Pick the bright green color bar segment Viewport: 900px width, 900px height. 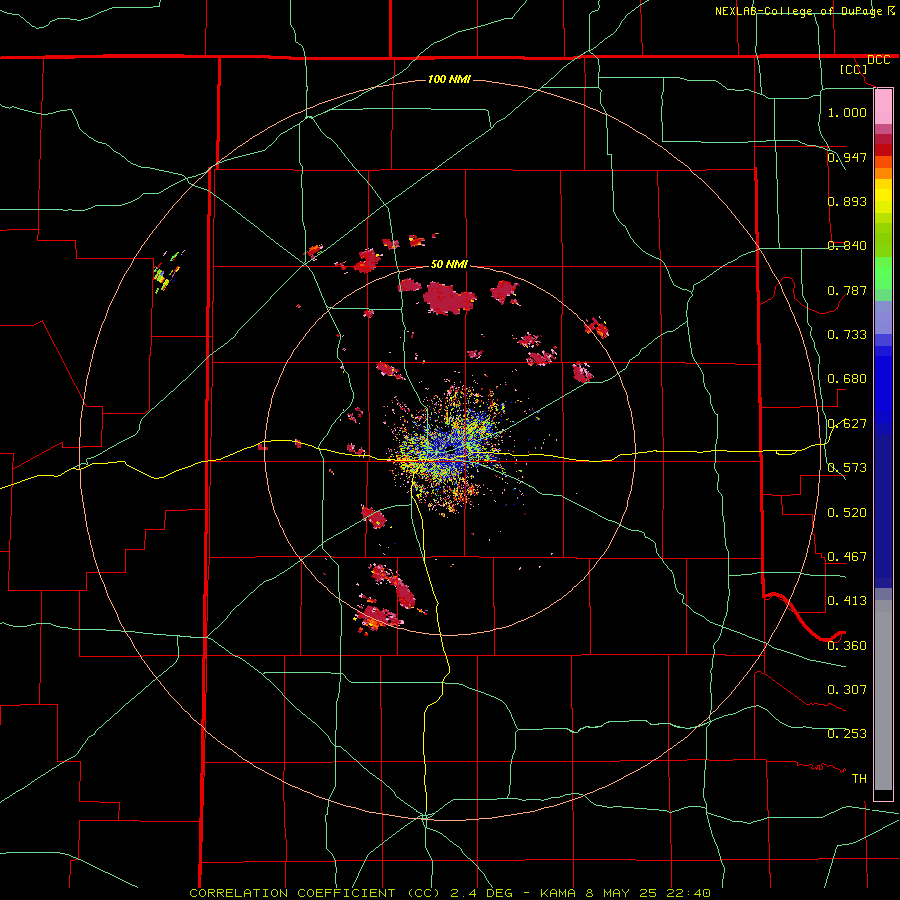point(883,273)
